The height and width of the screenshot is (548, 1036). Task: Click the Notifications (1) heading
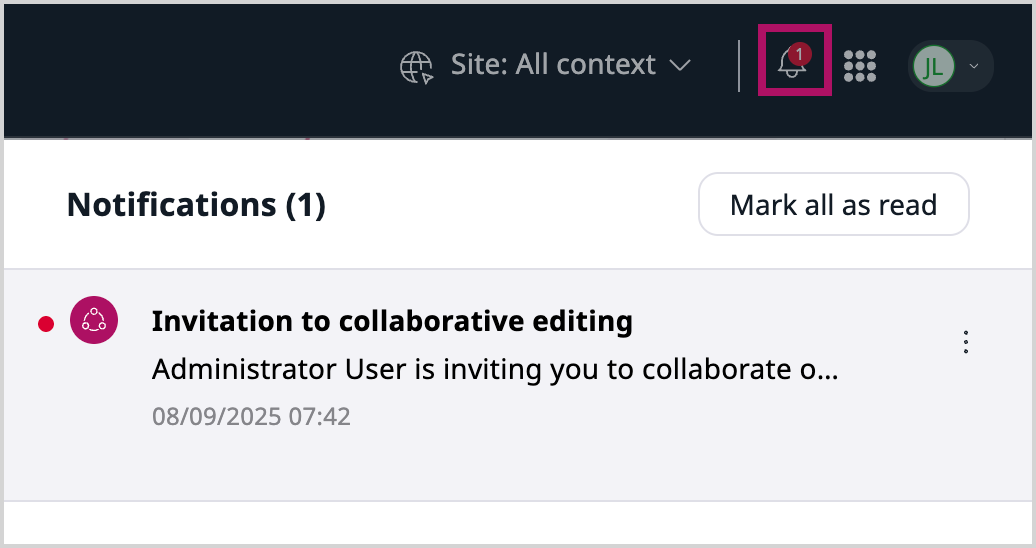point(196,205)
